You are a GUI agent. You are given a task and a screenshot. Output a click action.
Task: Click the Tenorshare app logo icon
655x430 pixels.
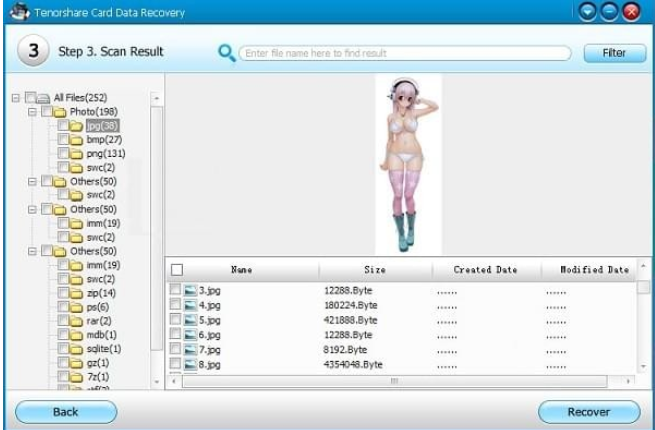click(x=19, y=12)
